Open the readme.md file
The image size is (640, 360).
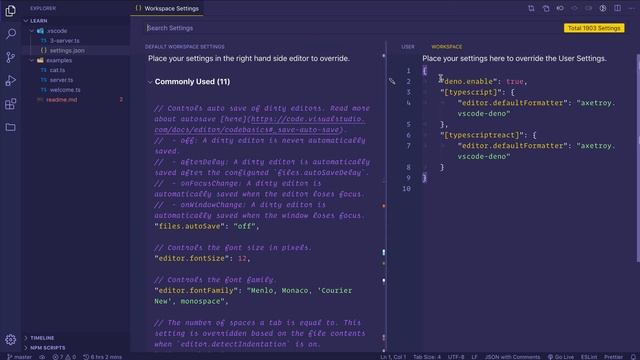pyautogui.click(x=62, y=100)
